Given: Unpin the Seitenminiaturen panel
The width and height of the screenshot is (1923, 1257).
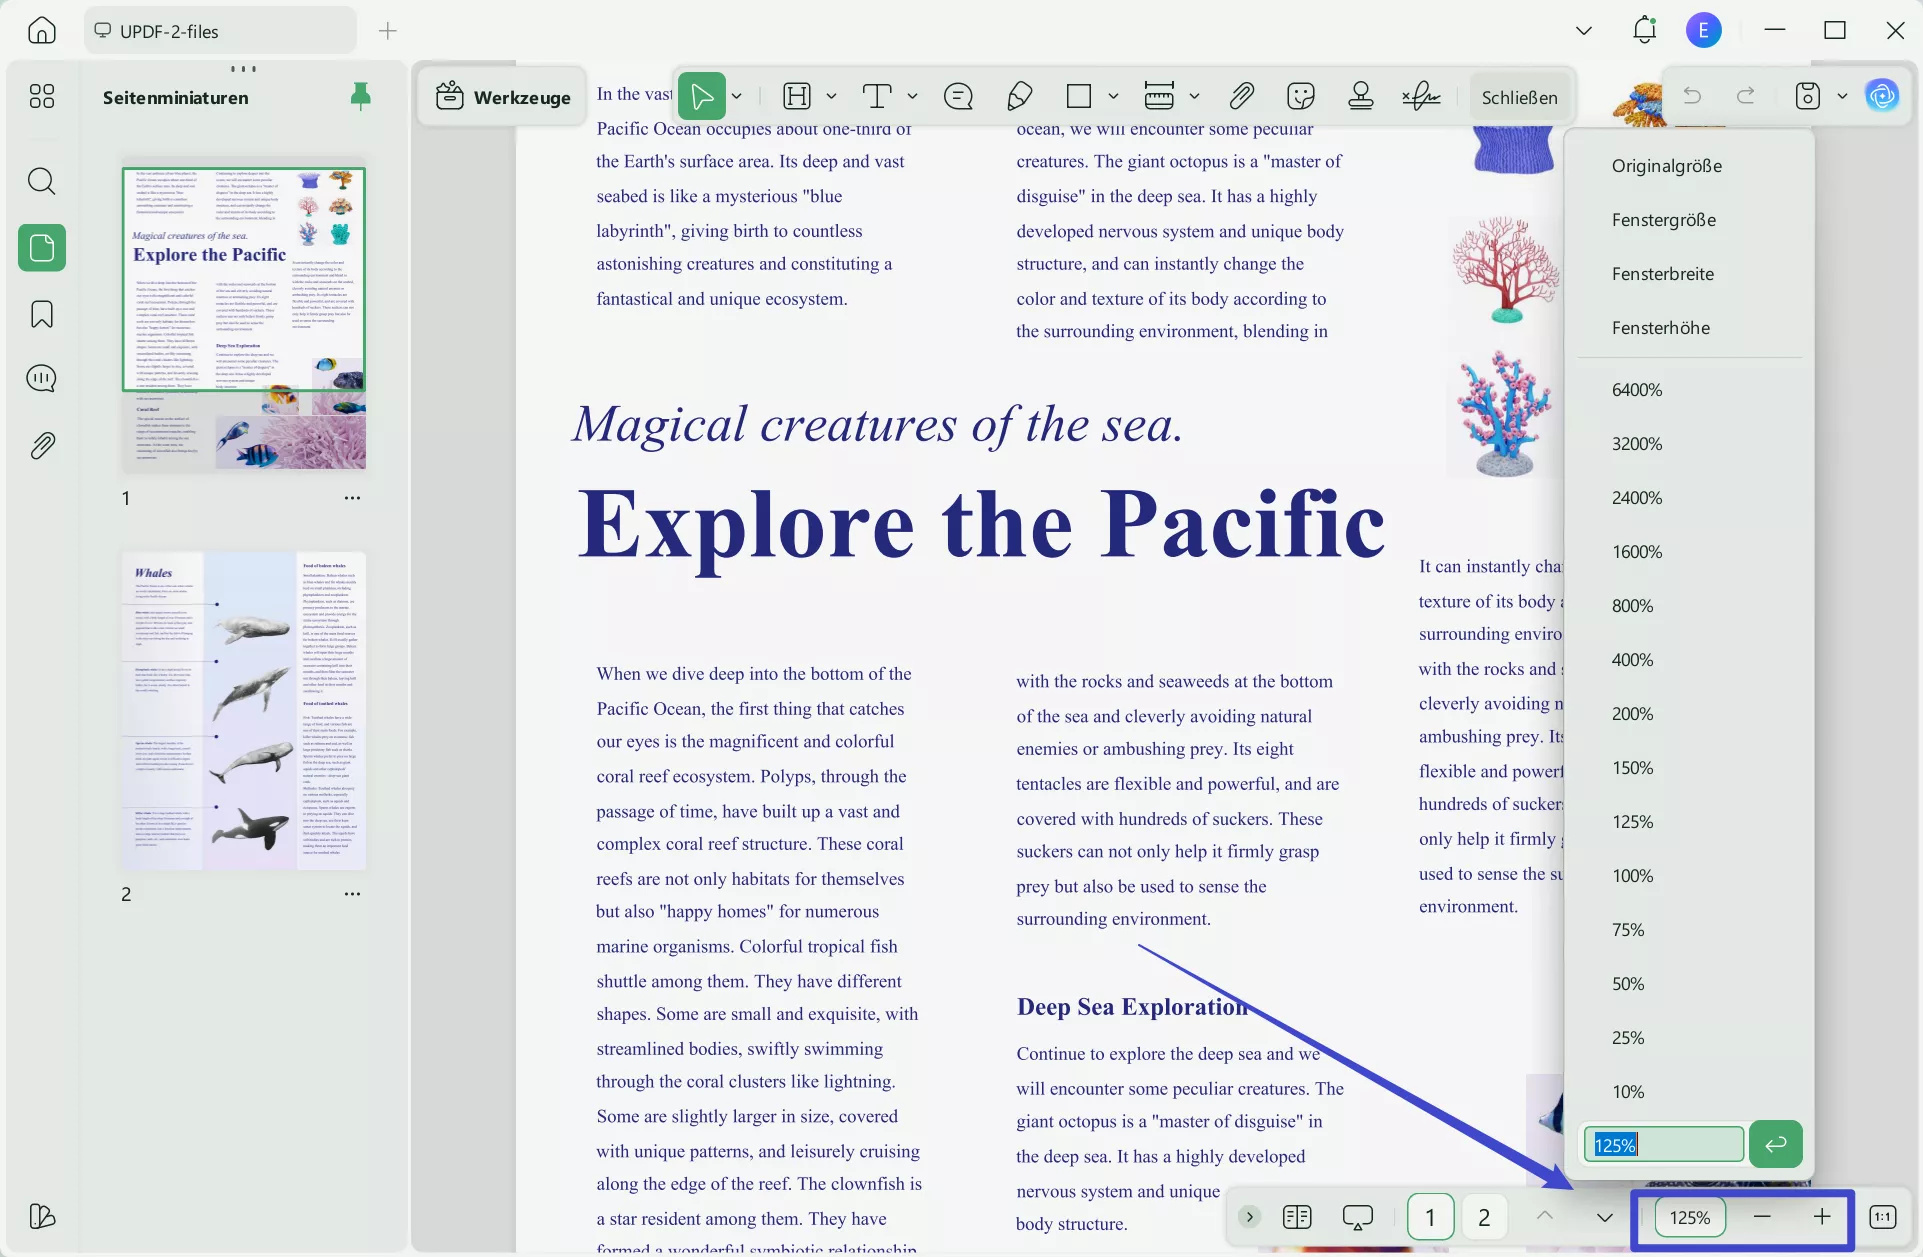Looking at the screenshot, I should (x=360, y=96).
